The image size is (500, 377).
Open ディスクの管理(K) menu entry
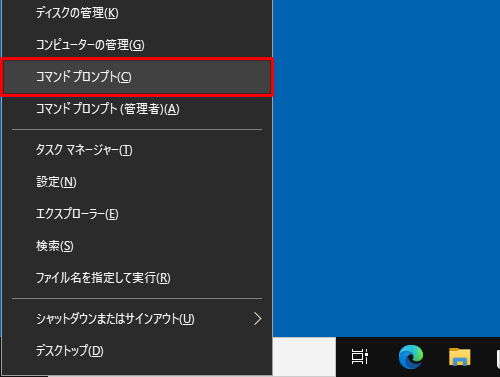[137, 13]
